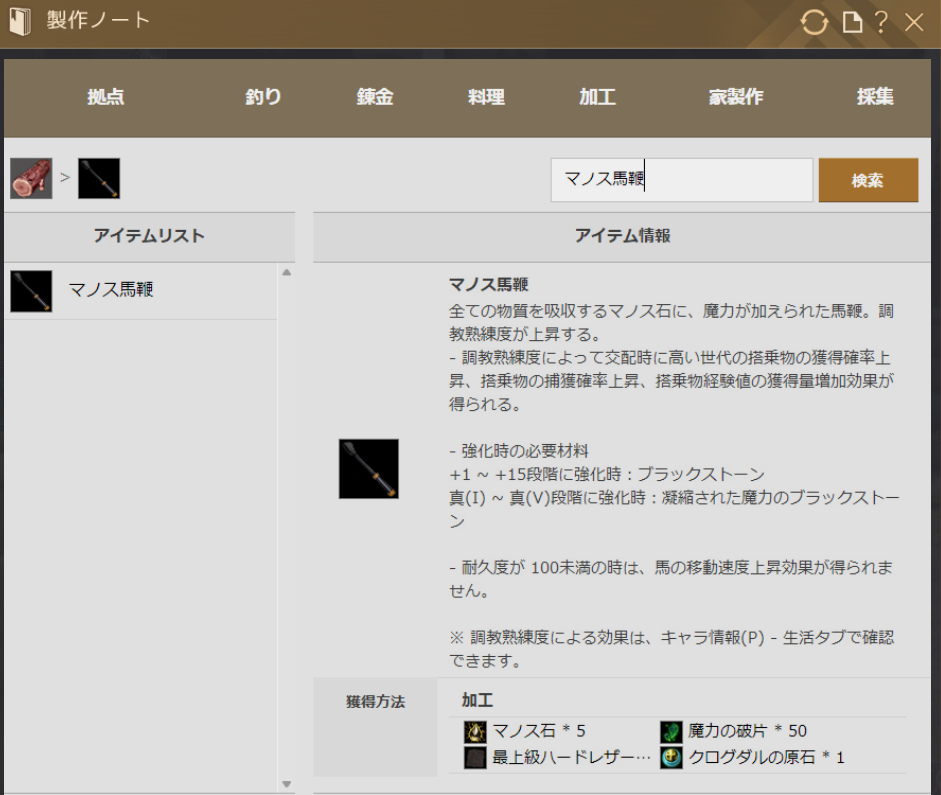Switch to the 拠点 tab

(x=106, y=97)
